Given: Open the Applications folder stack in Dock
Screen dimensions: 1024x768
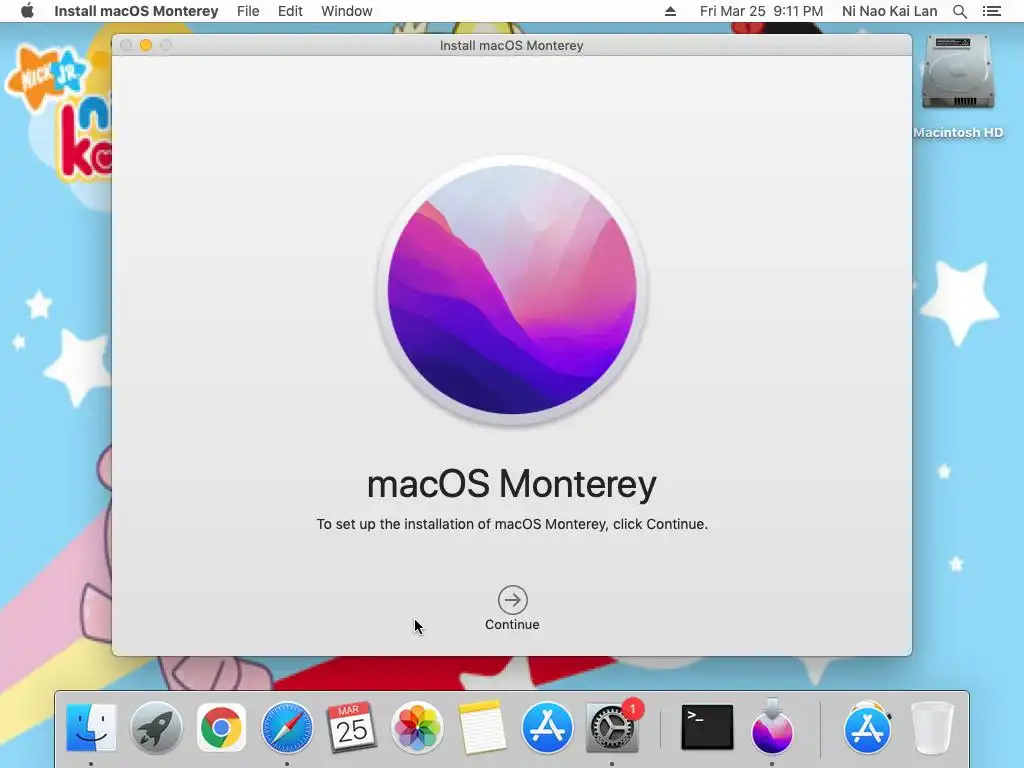Looking at the screenshot, I should [867, 728].
